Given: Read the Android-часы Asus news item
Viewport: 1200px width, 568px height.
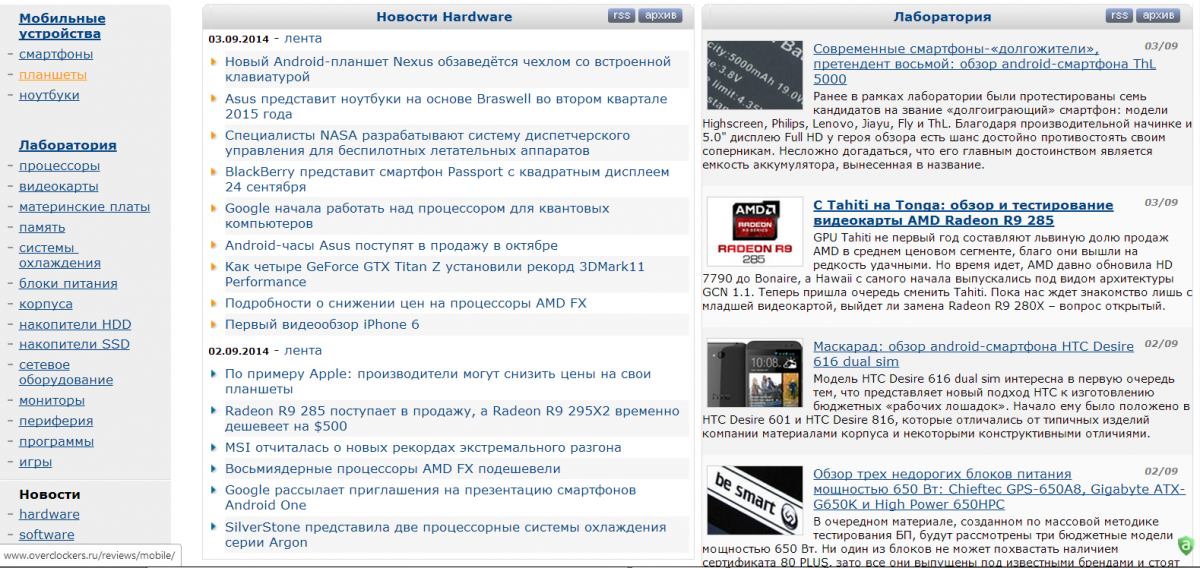Looking at the screenshot, I should [391, 245].
